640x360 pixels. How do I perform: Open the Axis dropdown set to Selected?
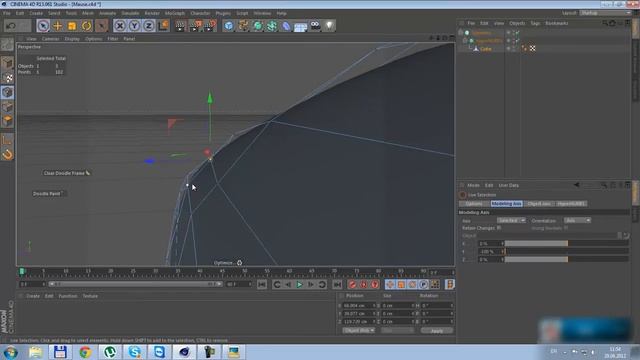click(511, 220)
